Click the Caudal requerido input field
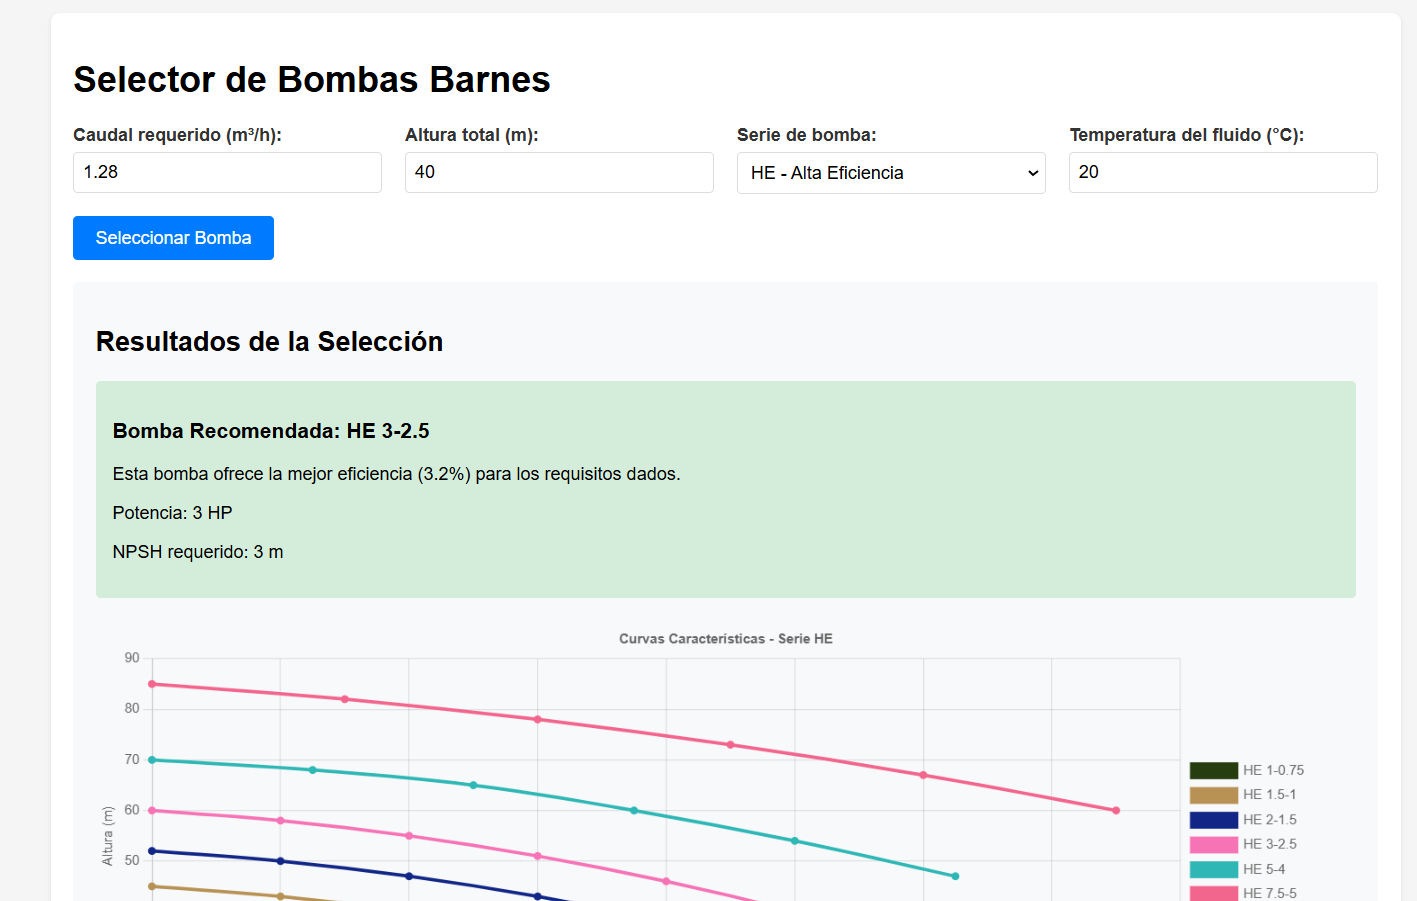 227,172
